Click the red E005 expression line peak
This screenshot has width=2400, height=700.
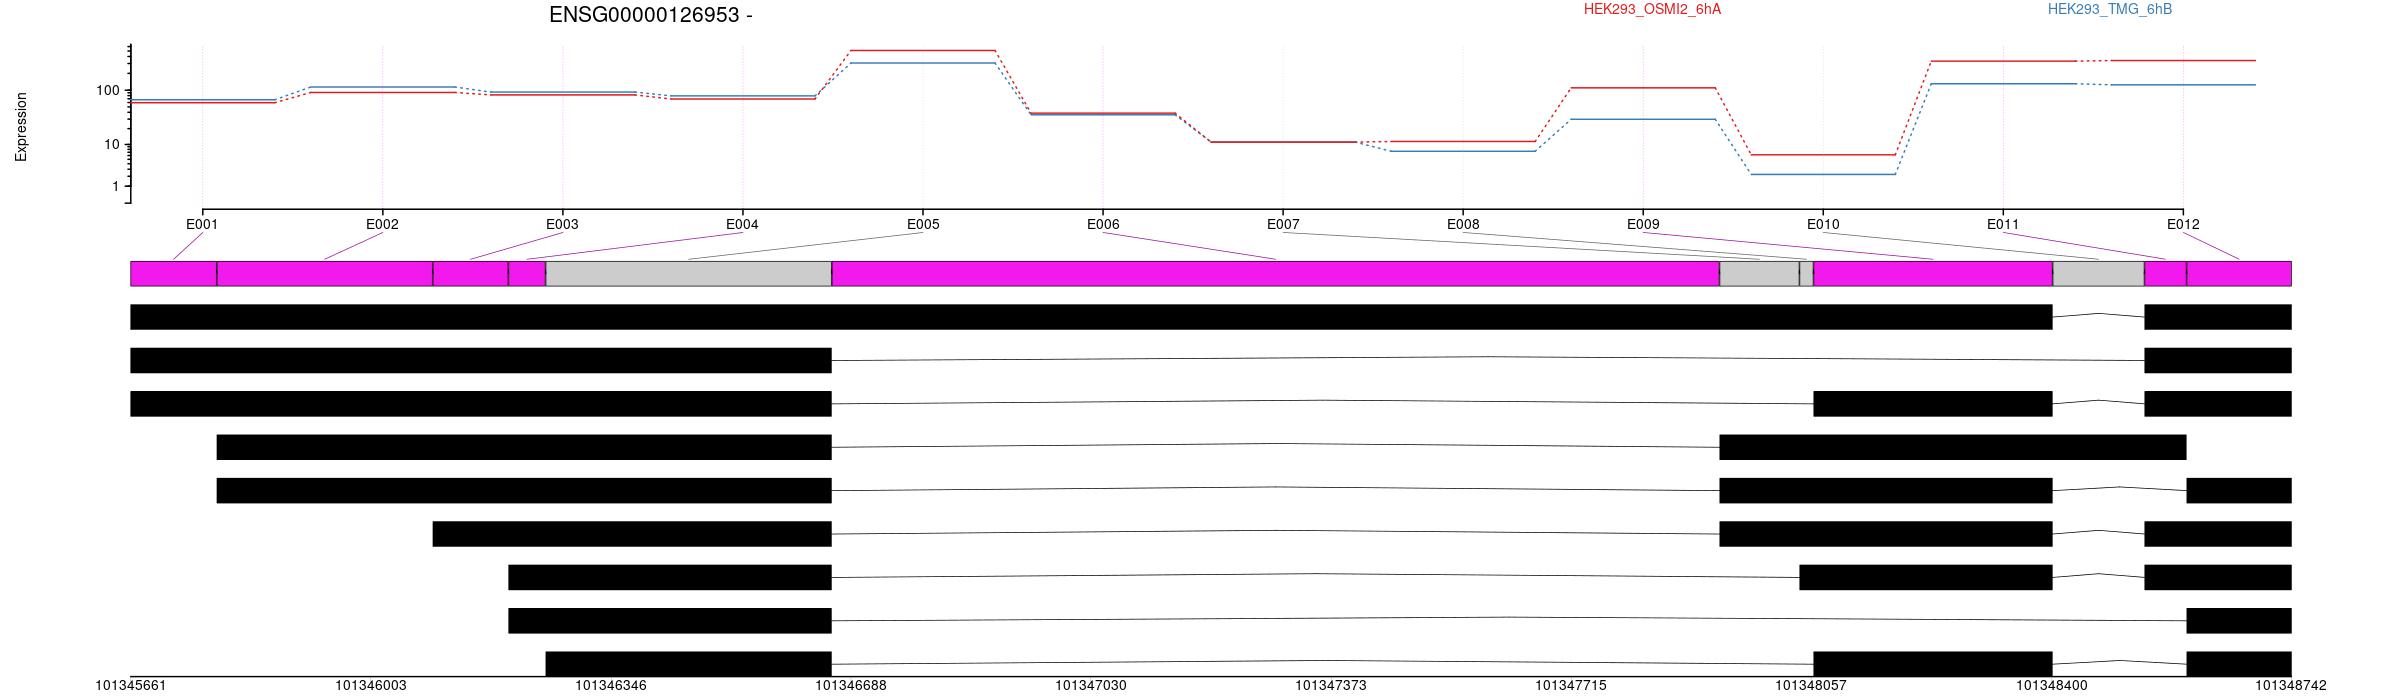click(x=923, y=50)
